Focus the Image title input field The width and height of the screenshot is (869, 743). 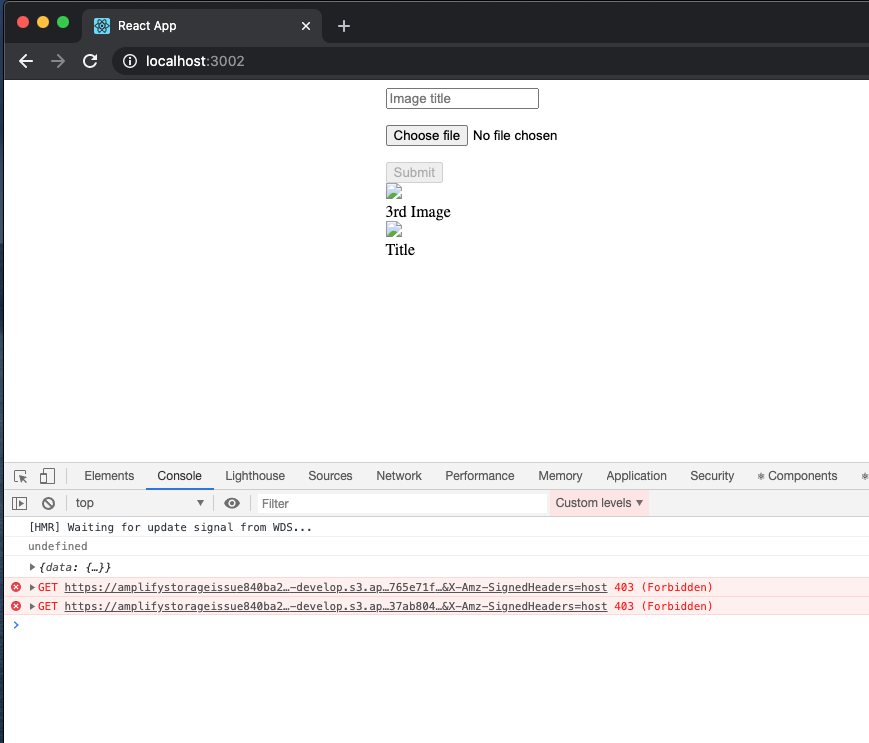point(462,99)
